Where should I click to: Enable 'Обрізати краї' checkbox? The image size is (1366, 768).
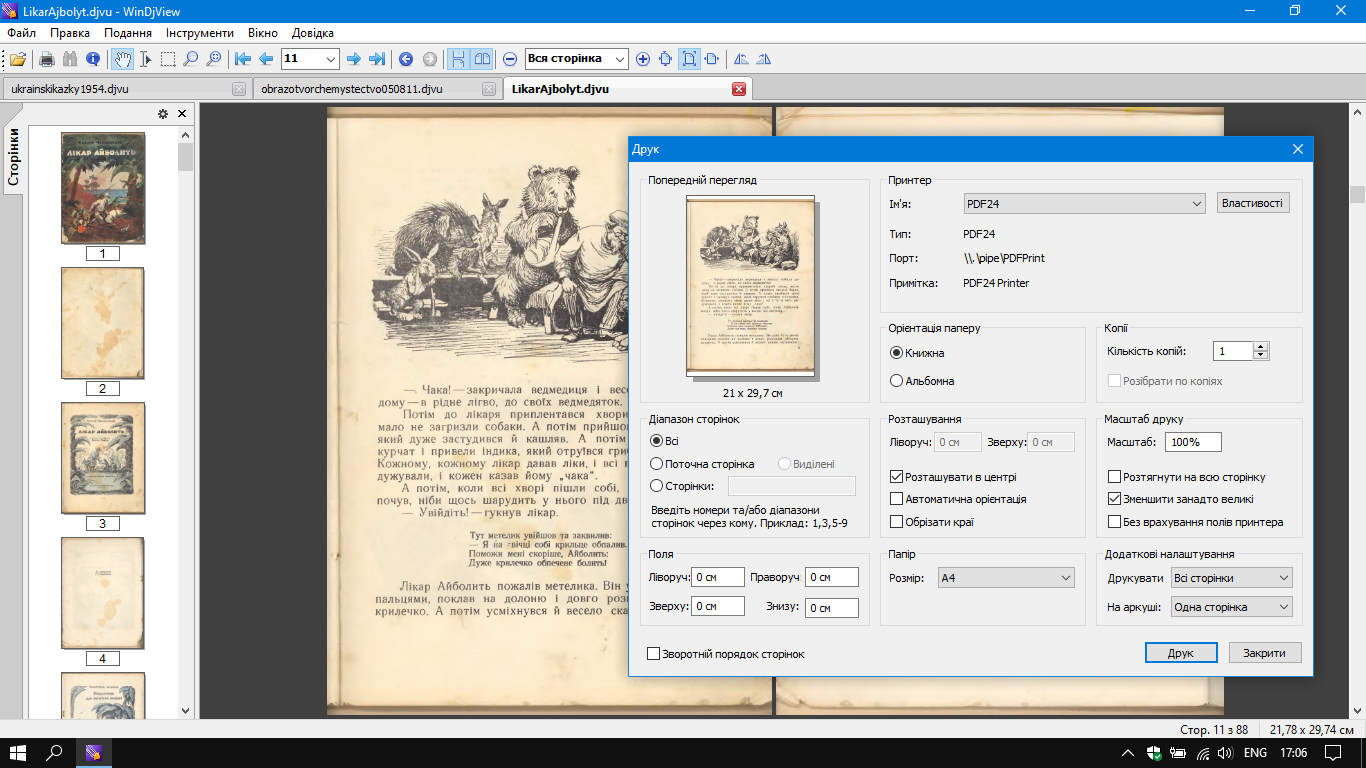(897, 521)
